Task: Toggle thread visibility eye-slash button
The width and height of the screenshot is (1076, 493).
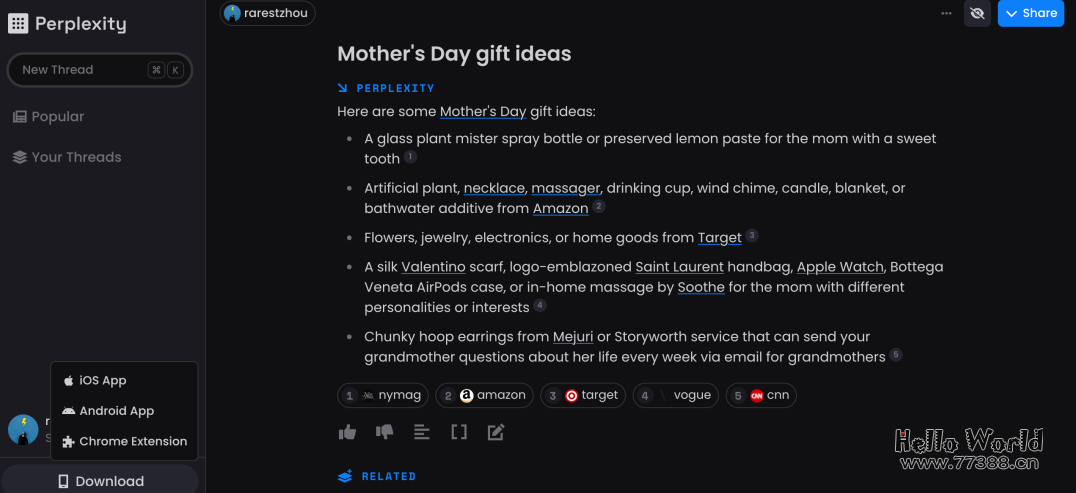Action: click(x=978, y=13)
